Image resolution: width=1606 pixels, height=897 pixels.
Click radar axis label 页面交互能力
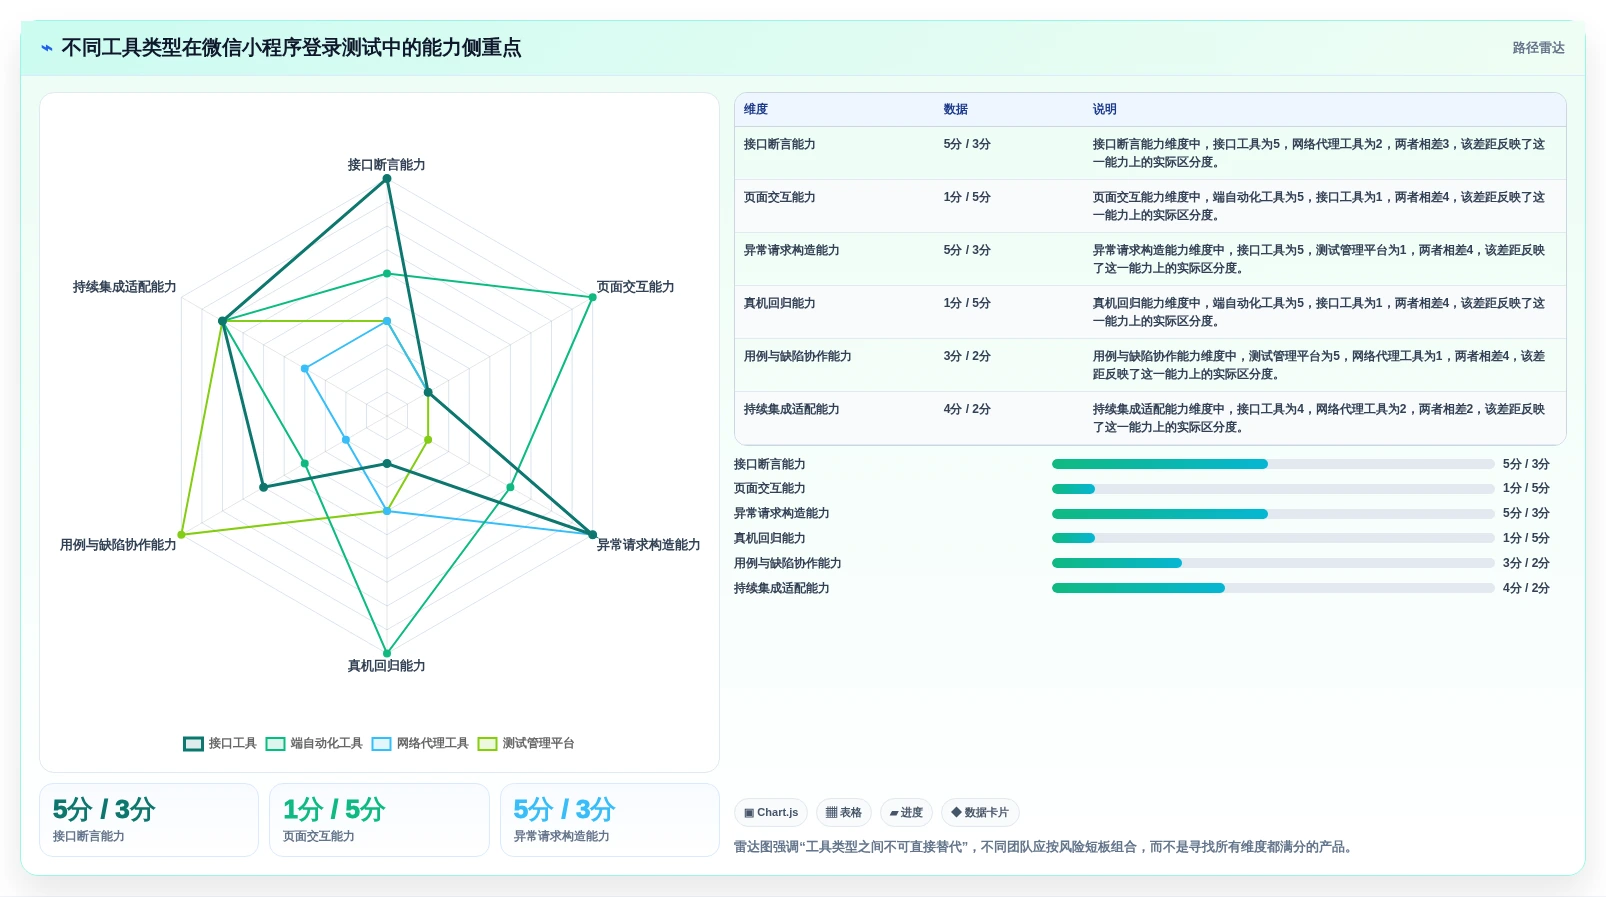pyautogui.click(x=635, y=287)
